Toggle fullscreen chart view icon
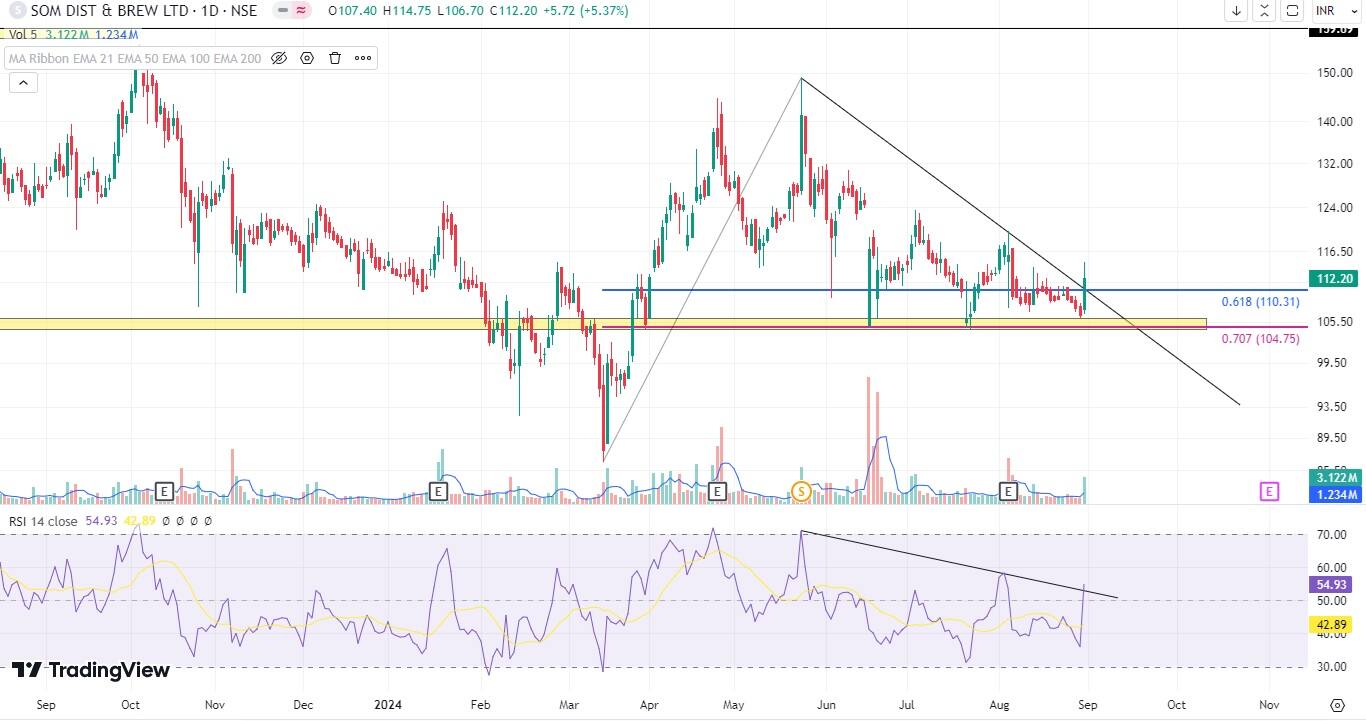The height and width of the screenshot is (721, 1366). 1292,11
